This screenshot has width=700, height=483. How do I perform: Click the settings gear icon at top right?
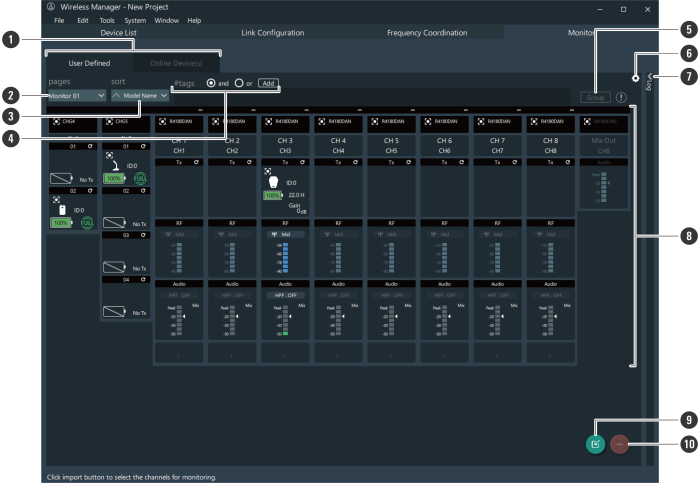[x=635, y=78]
